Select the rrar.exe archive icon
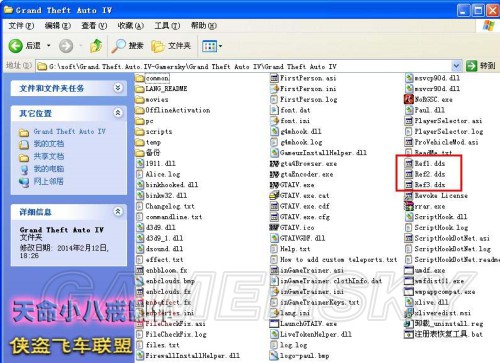This screenshot has width=500, height=363. [x=409, y=206]
